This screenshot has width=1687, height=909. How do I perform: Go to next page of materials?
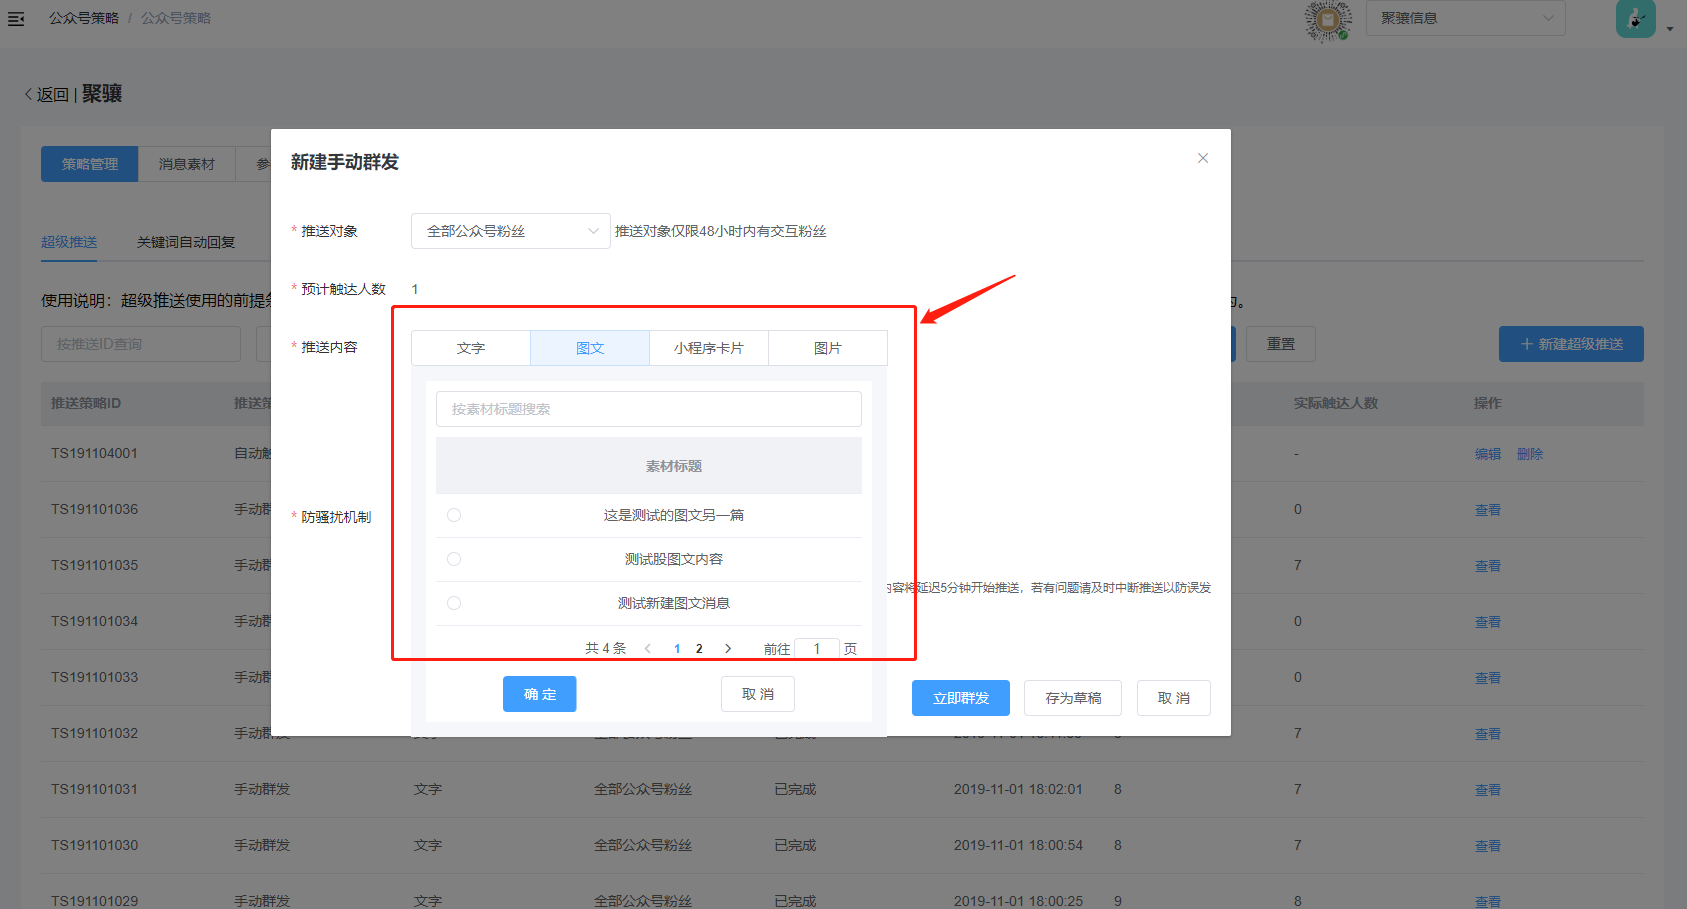[x=728, y=648]
